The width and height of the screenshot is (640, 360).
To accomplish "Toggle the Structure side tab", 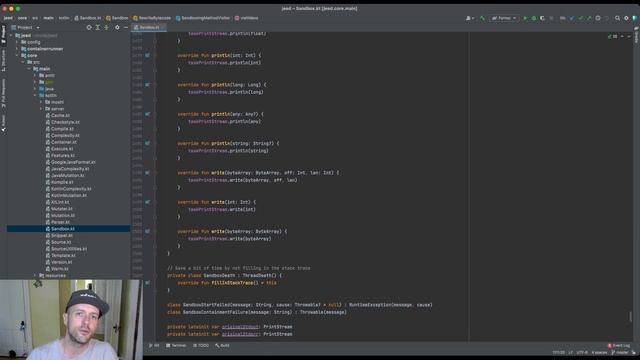I will coord(3,60).
